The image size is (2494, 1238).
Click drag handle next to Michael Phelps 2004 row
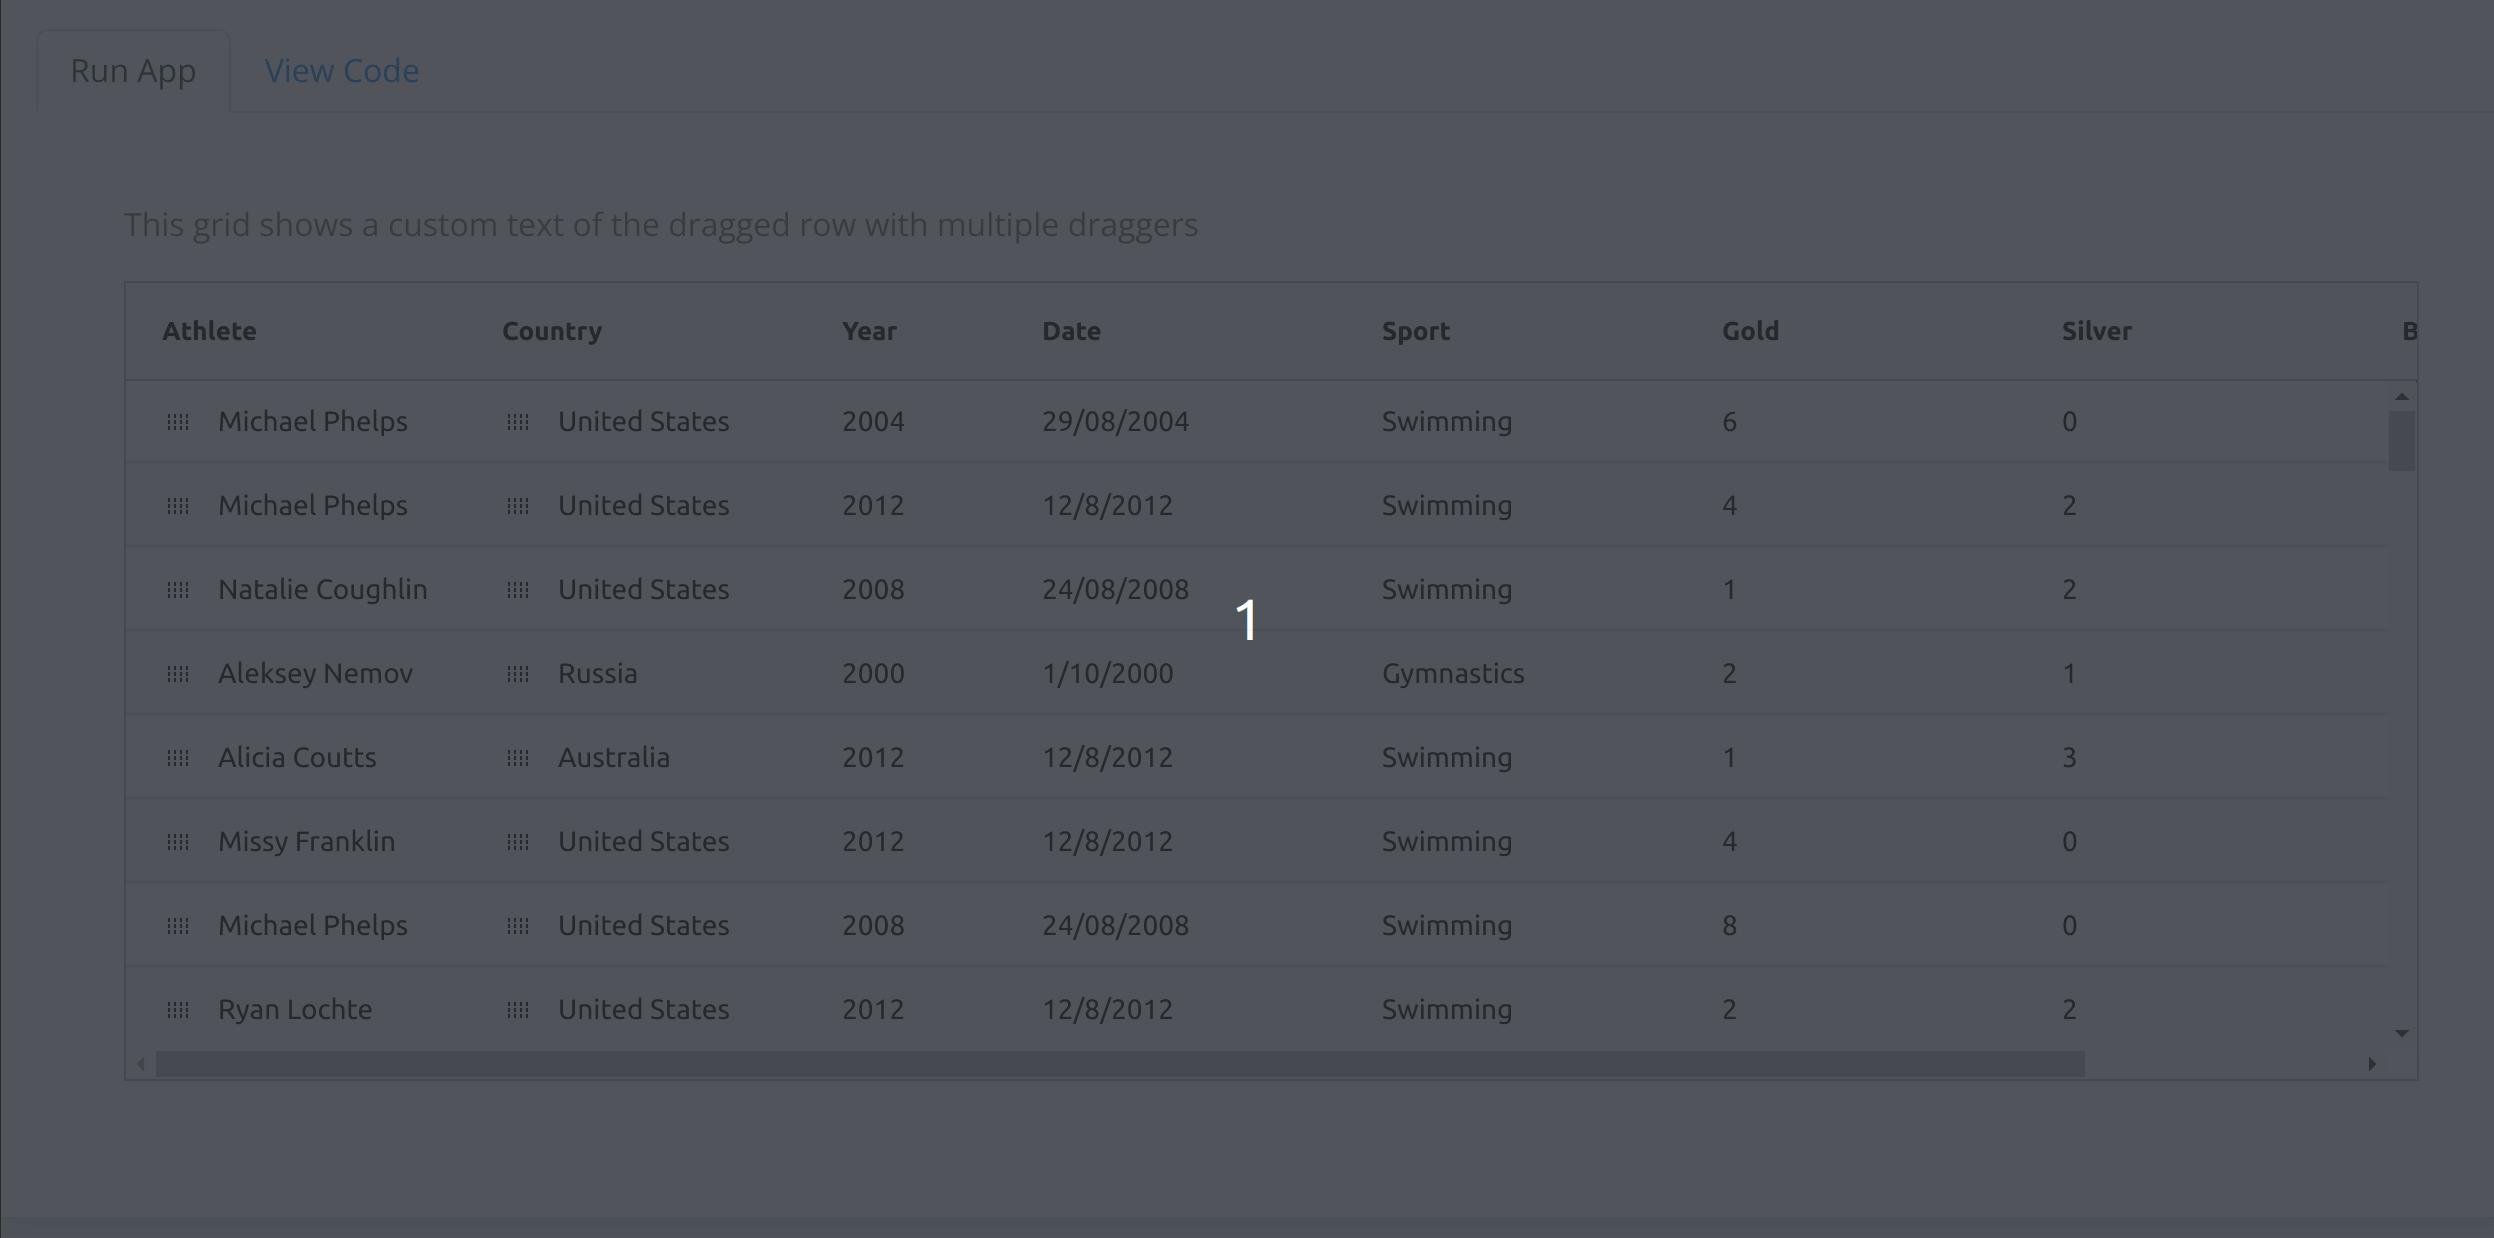[178, 422]
